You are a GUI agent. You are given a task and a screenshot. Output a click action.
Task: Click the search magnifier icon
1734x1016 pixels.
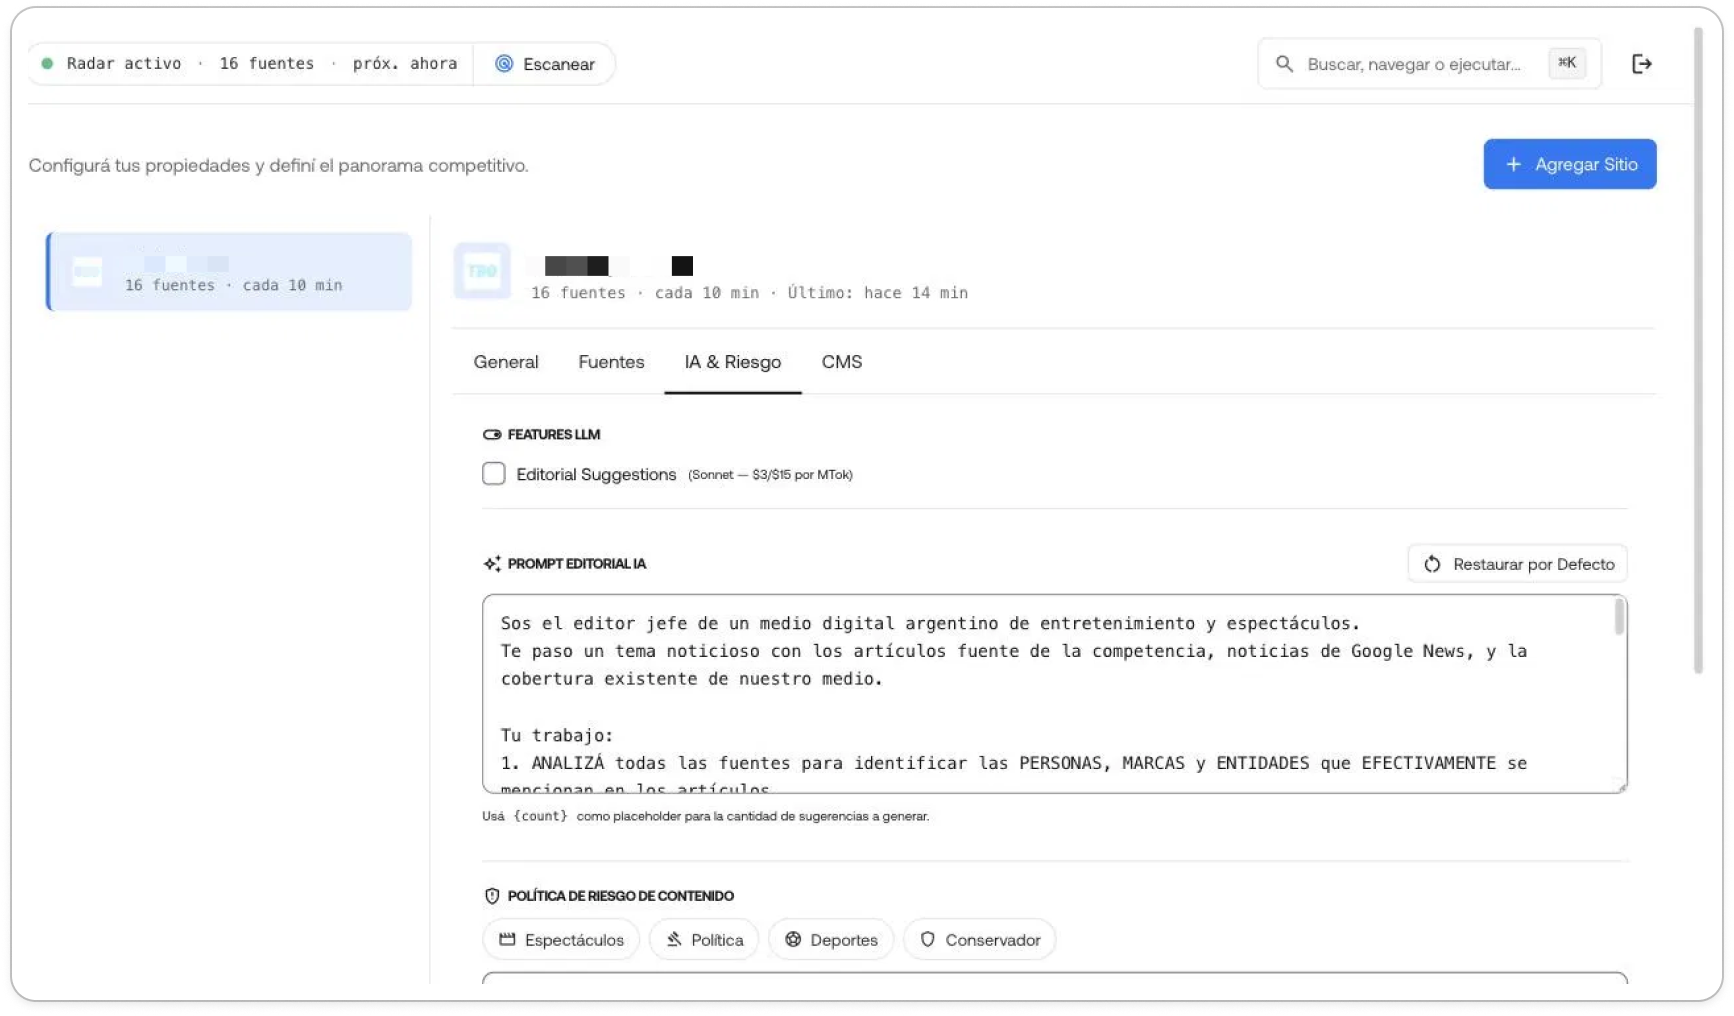coord(1284,64)
